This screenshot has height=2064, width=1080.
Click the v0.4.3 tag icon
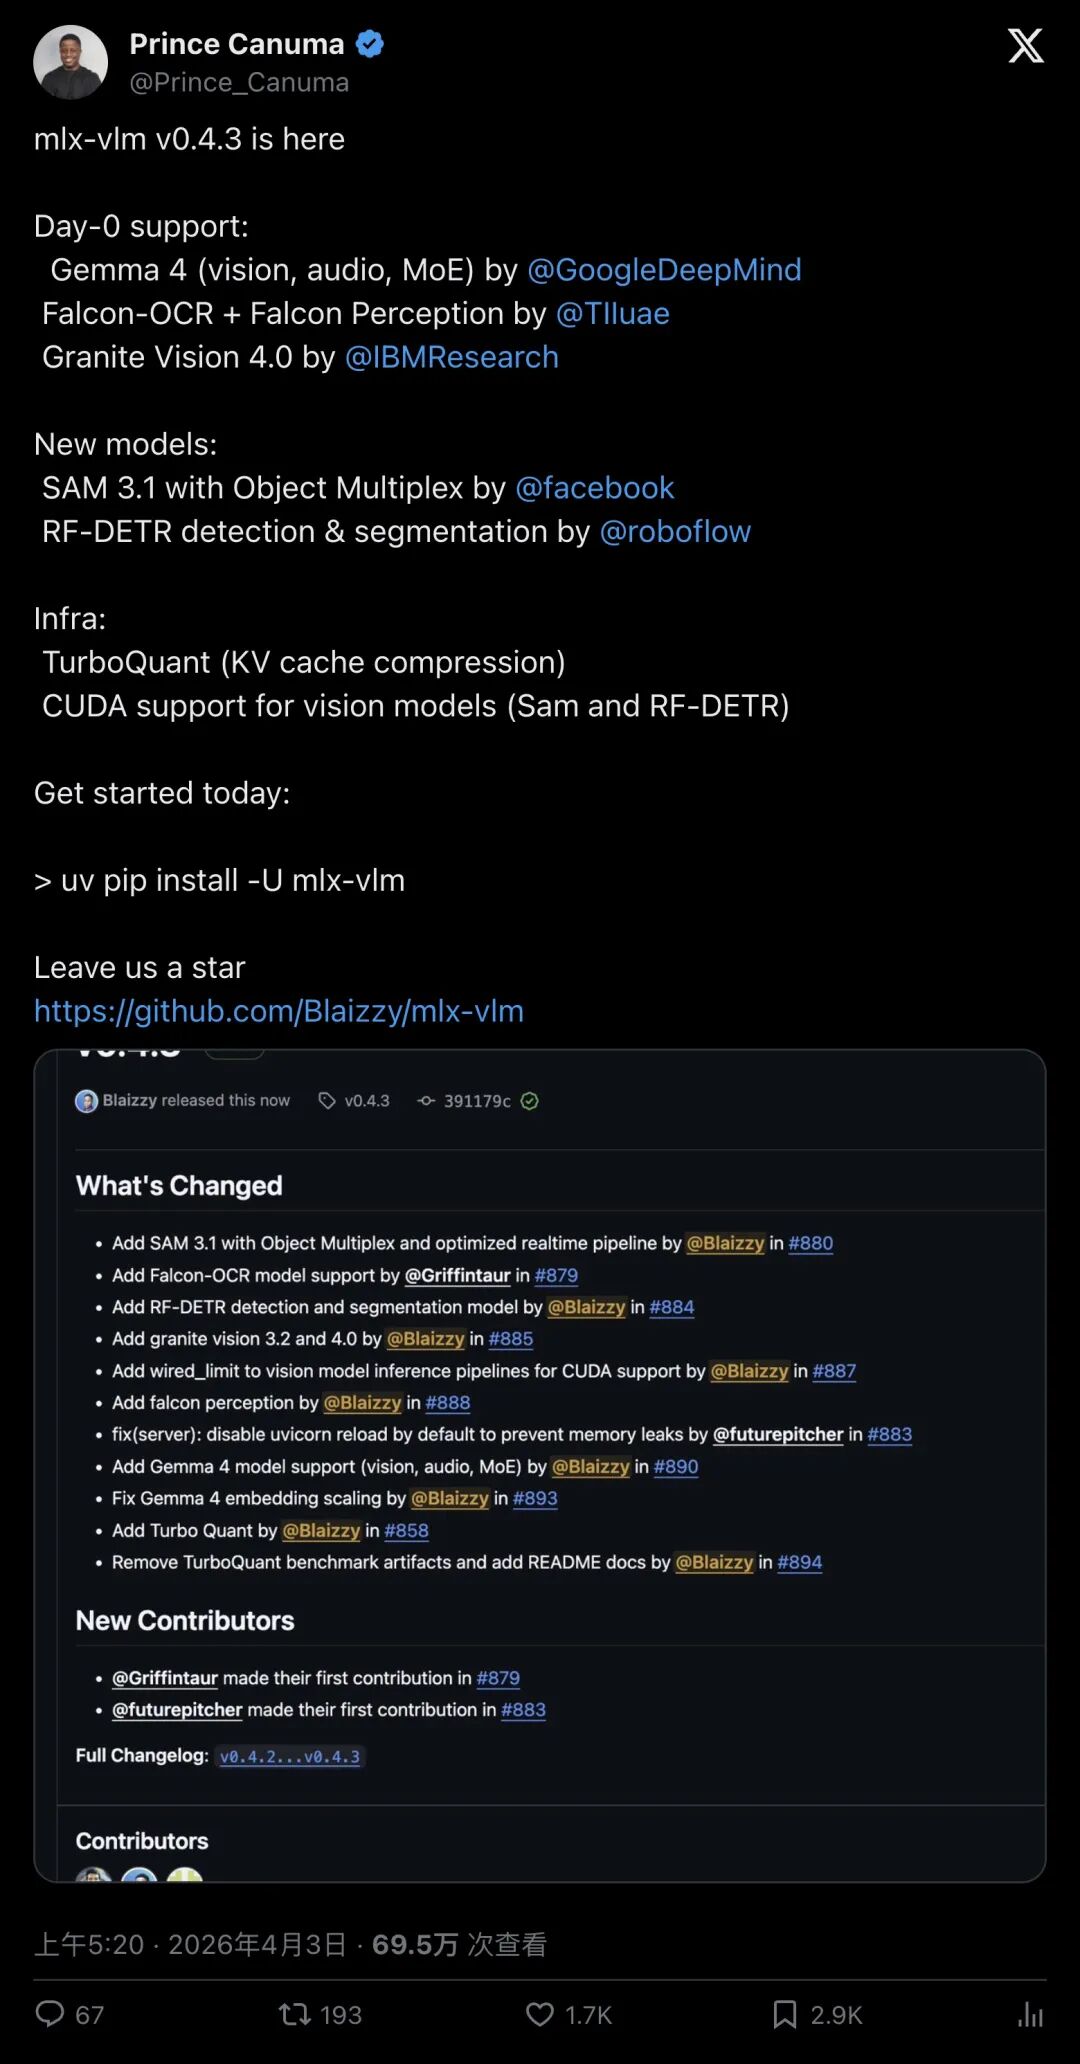[327, 1100]
